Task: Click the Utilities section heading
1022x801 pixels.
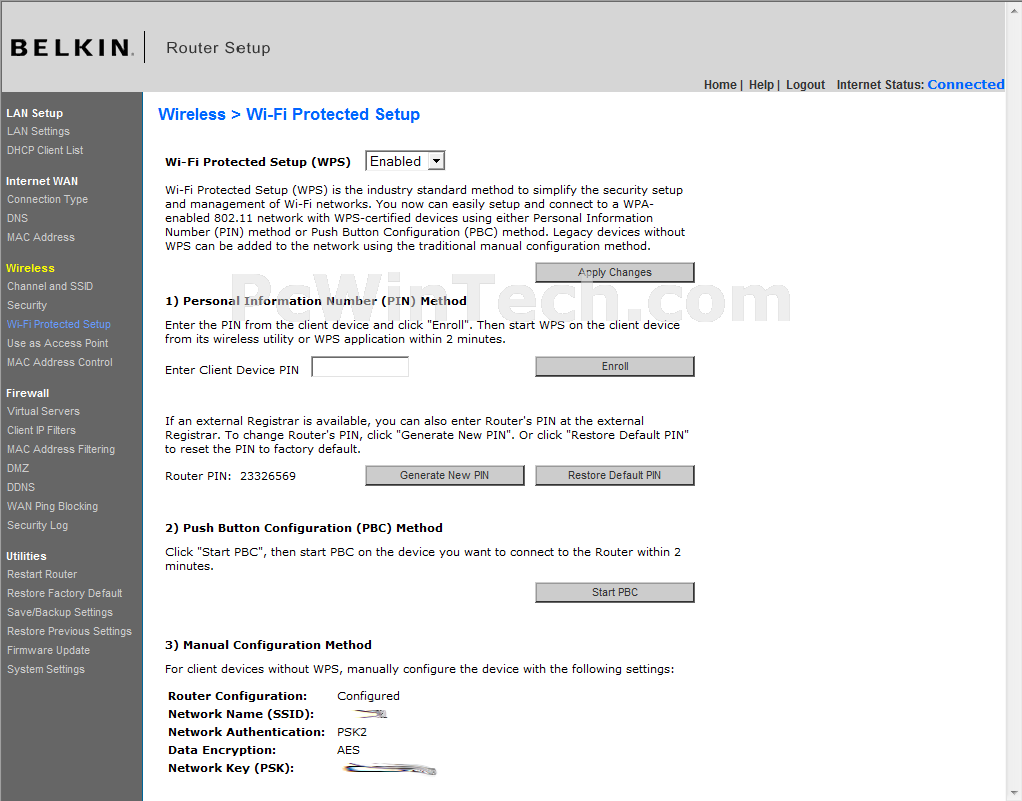Action: tap(26, 556)
